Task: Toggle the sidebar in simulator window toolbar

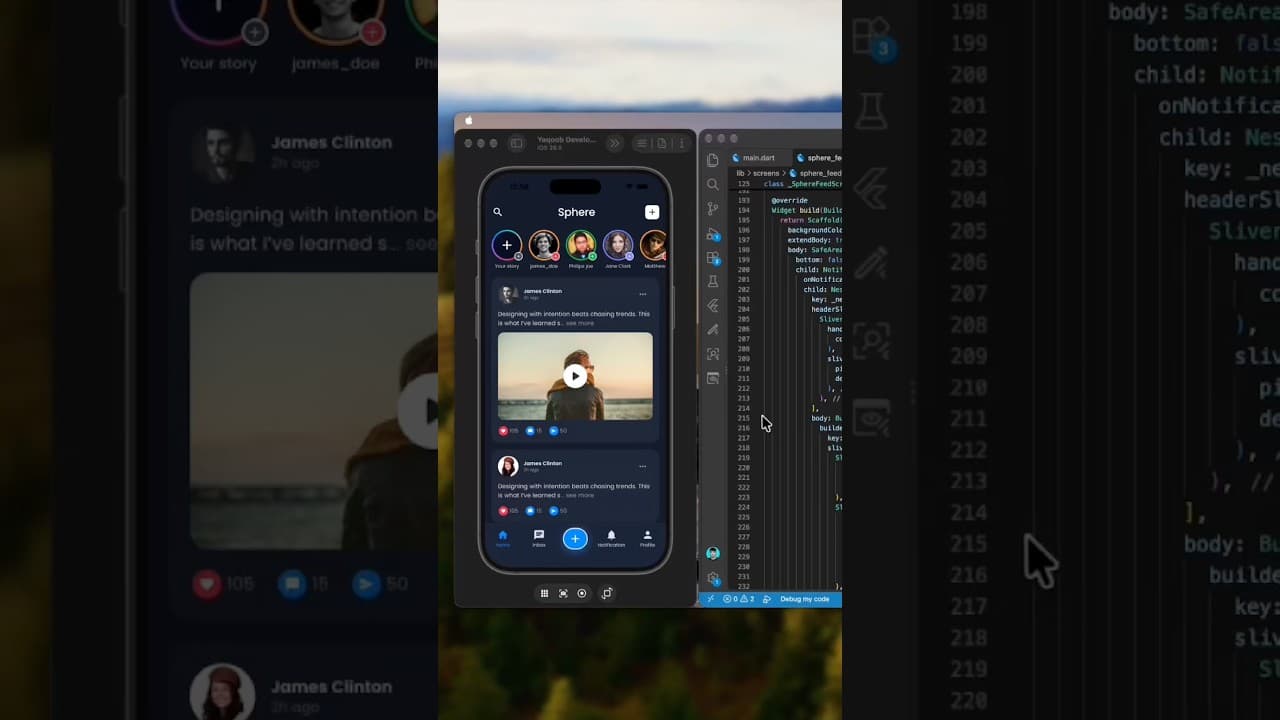Action: (517, 143)
